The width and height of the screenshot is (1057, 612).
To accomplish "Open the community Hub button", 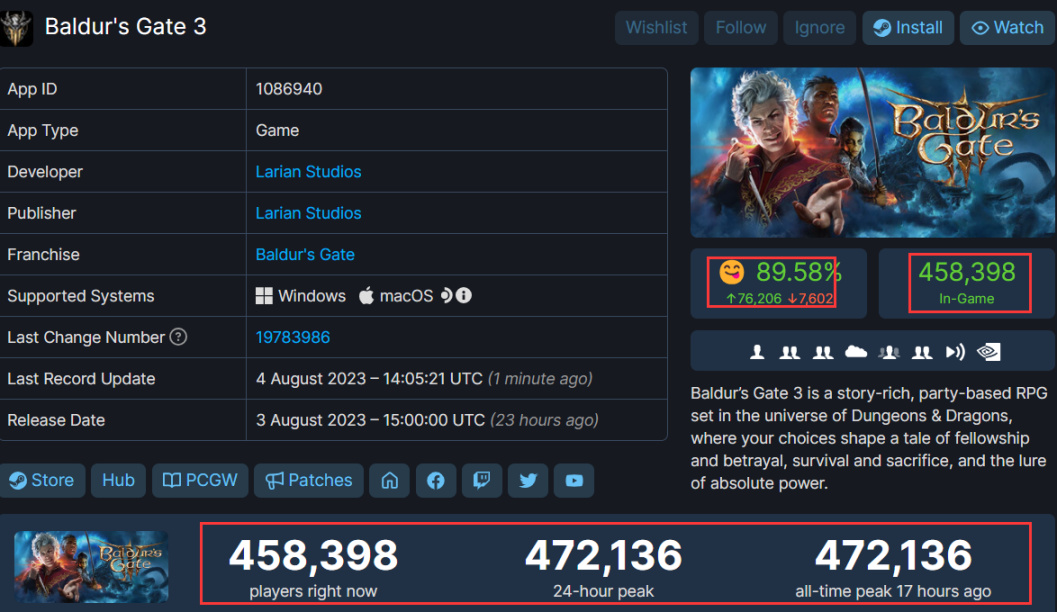I will coord(118,481).
